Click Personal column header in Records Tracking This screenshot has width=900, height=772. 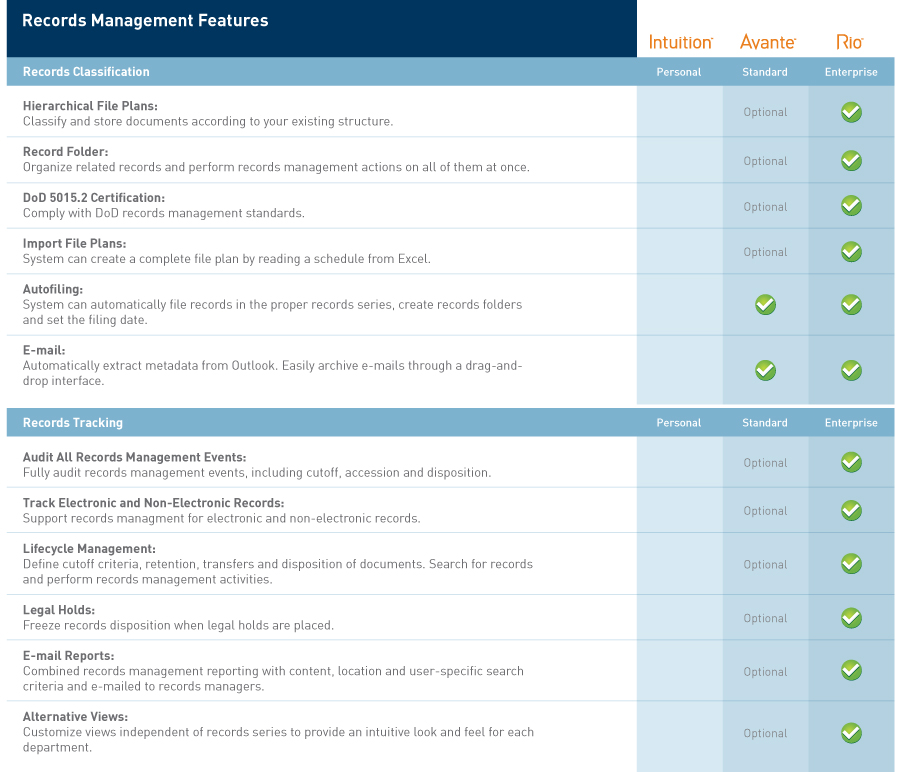[x=679, y=423]
